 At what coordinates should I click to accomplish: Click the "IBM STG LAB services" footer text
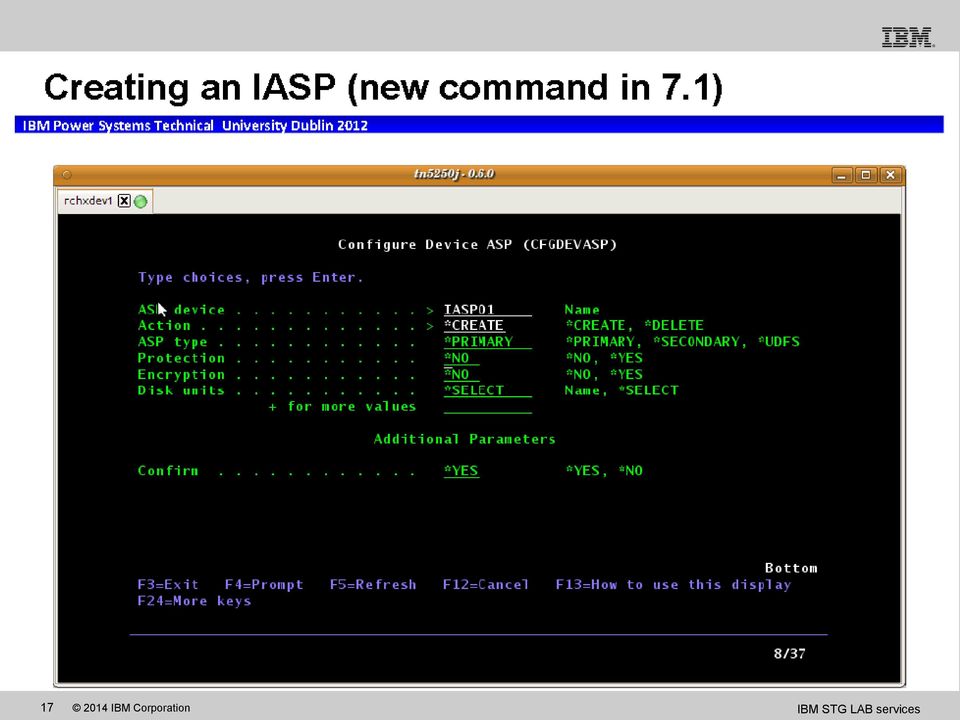[858, 709]
